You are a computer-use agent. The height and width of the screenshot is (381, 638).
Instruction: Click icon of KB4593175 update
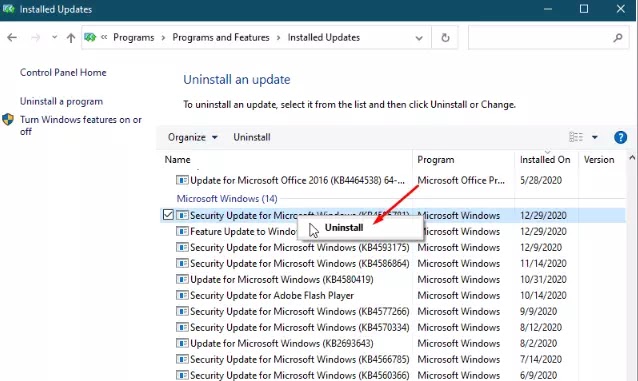(182, 247)
